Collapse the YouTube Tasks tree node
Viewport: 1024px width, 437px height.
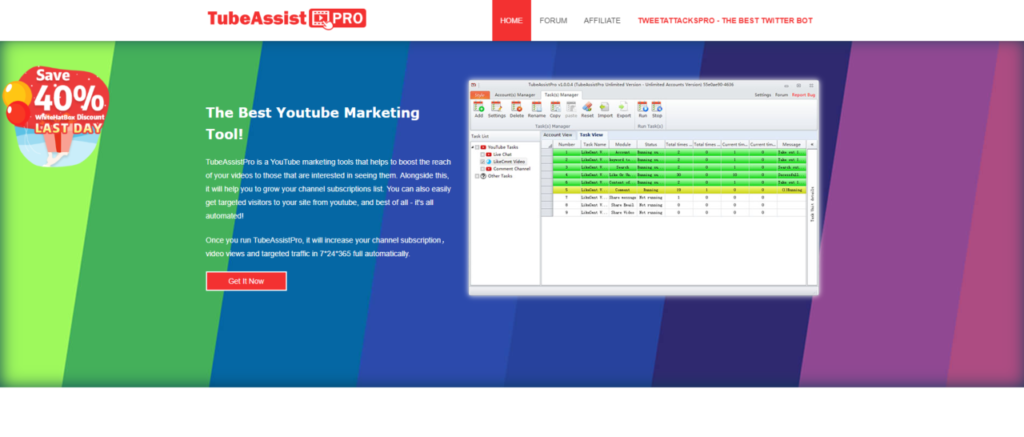click(472, 147)
